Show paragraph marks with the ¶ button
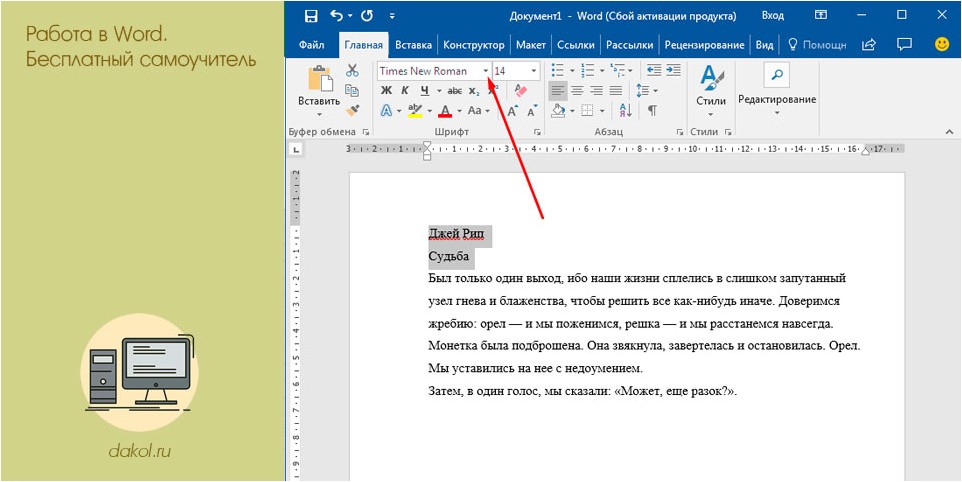The width and height of the screenshot is (962, 482). [653, 111]
